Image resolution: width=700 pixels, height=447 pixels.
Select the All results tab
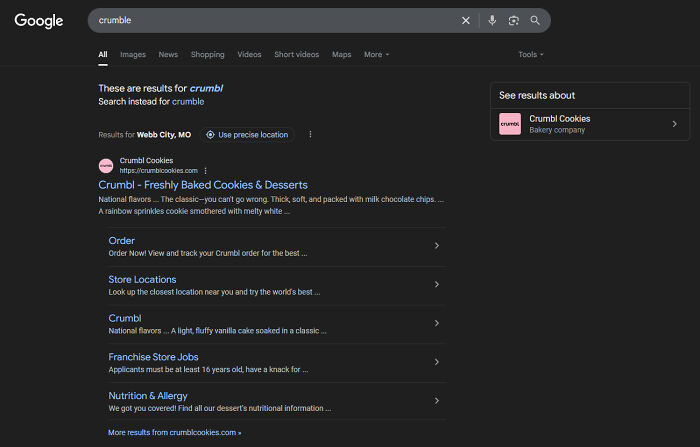(x=103, y=54)
